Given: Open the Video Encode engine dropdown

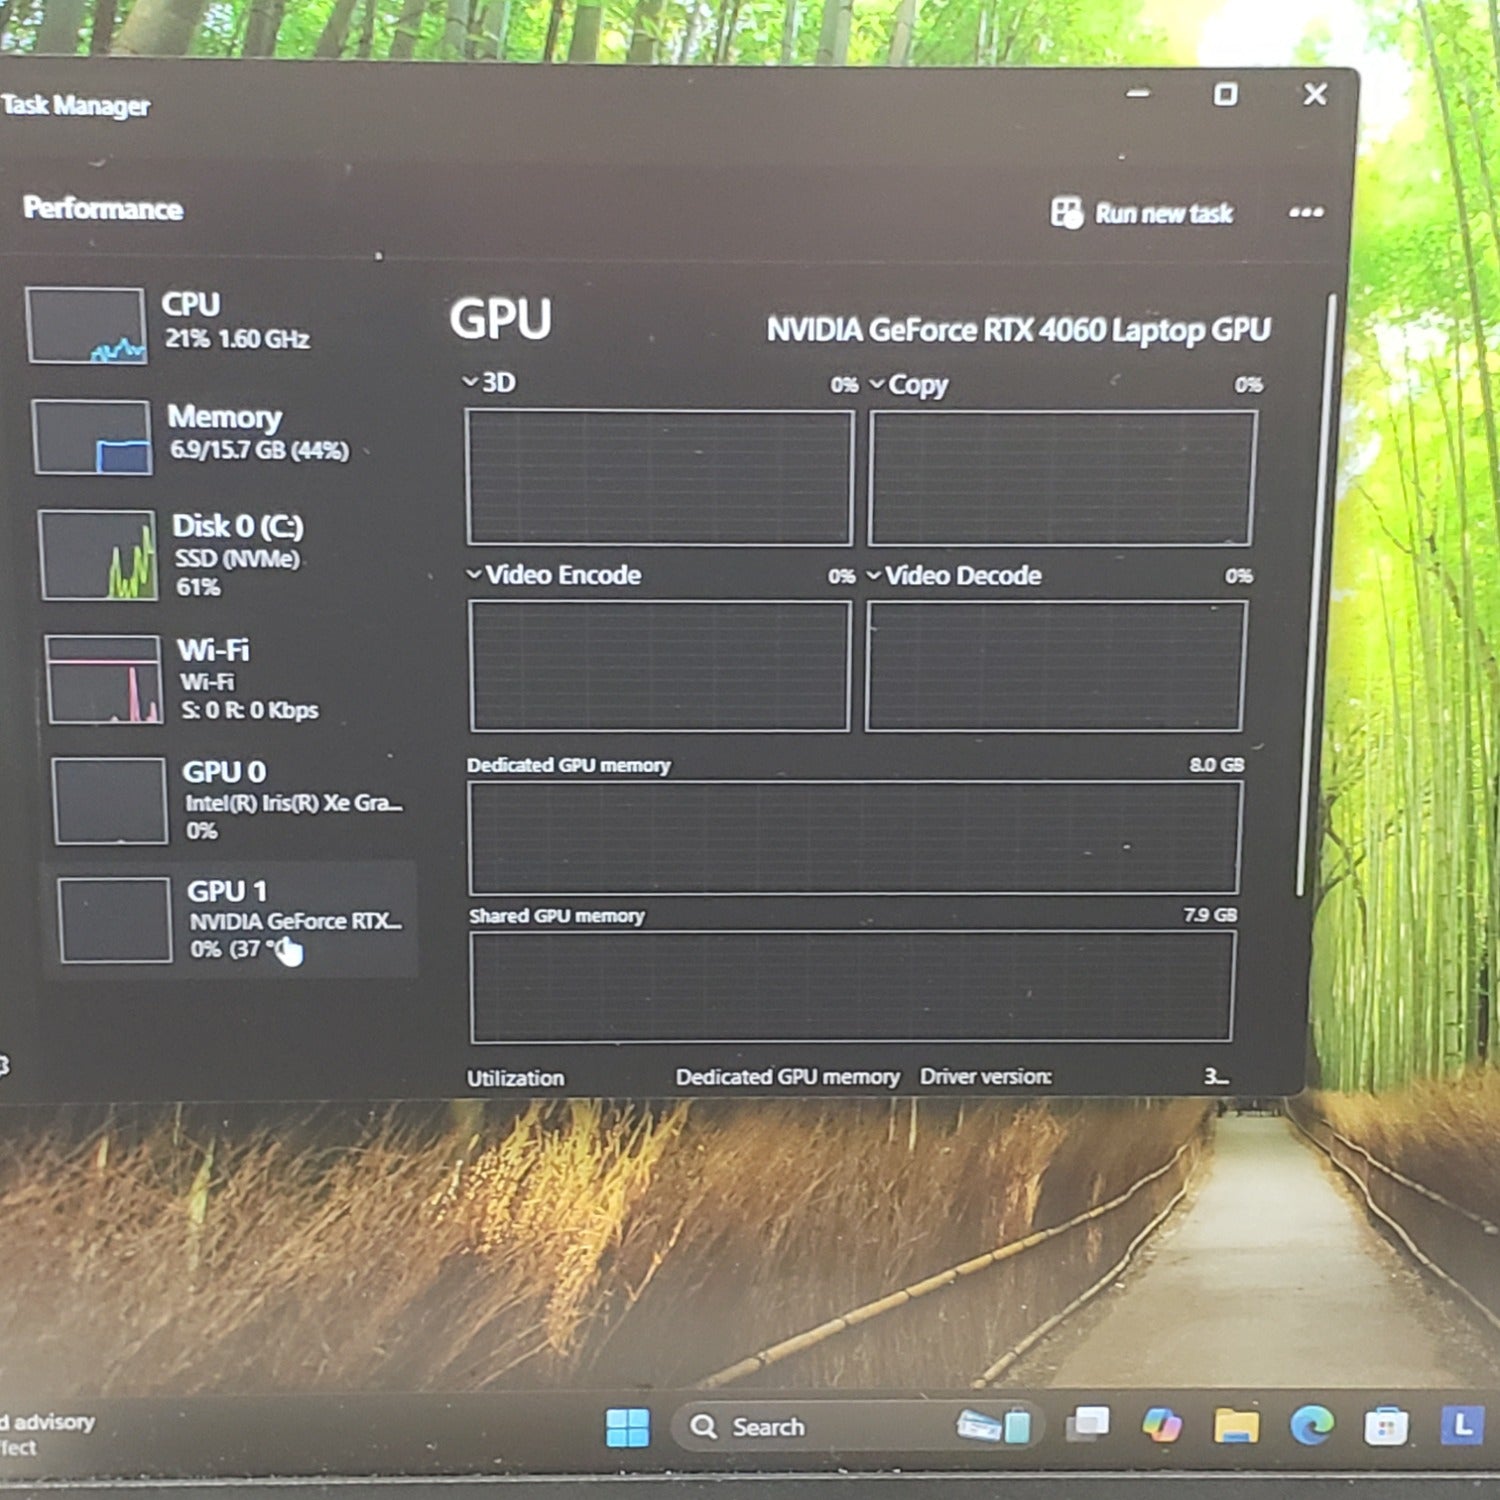Looking at the screenshot, I should coord(475,574).
